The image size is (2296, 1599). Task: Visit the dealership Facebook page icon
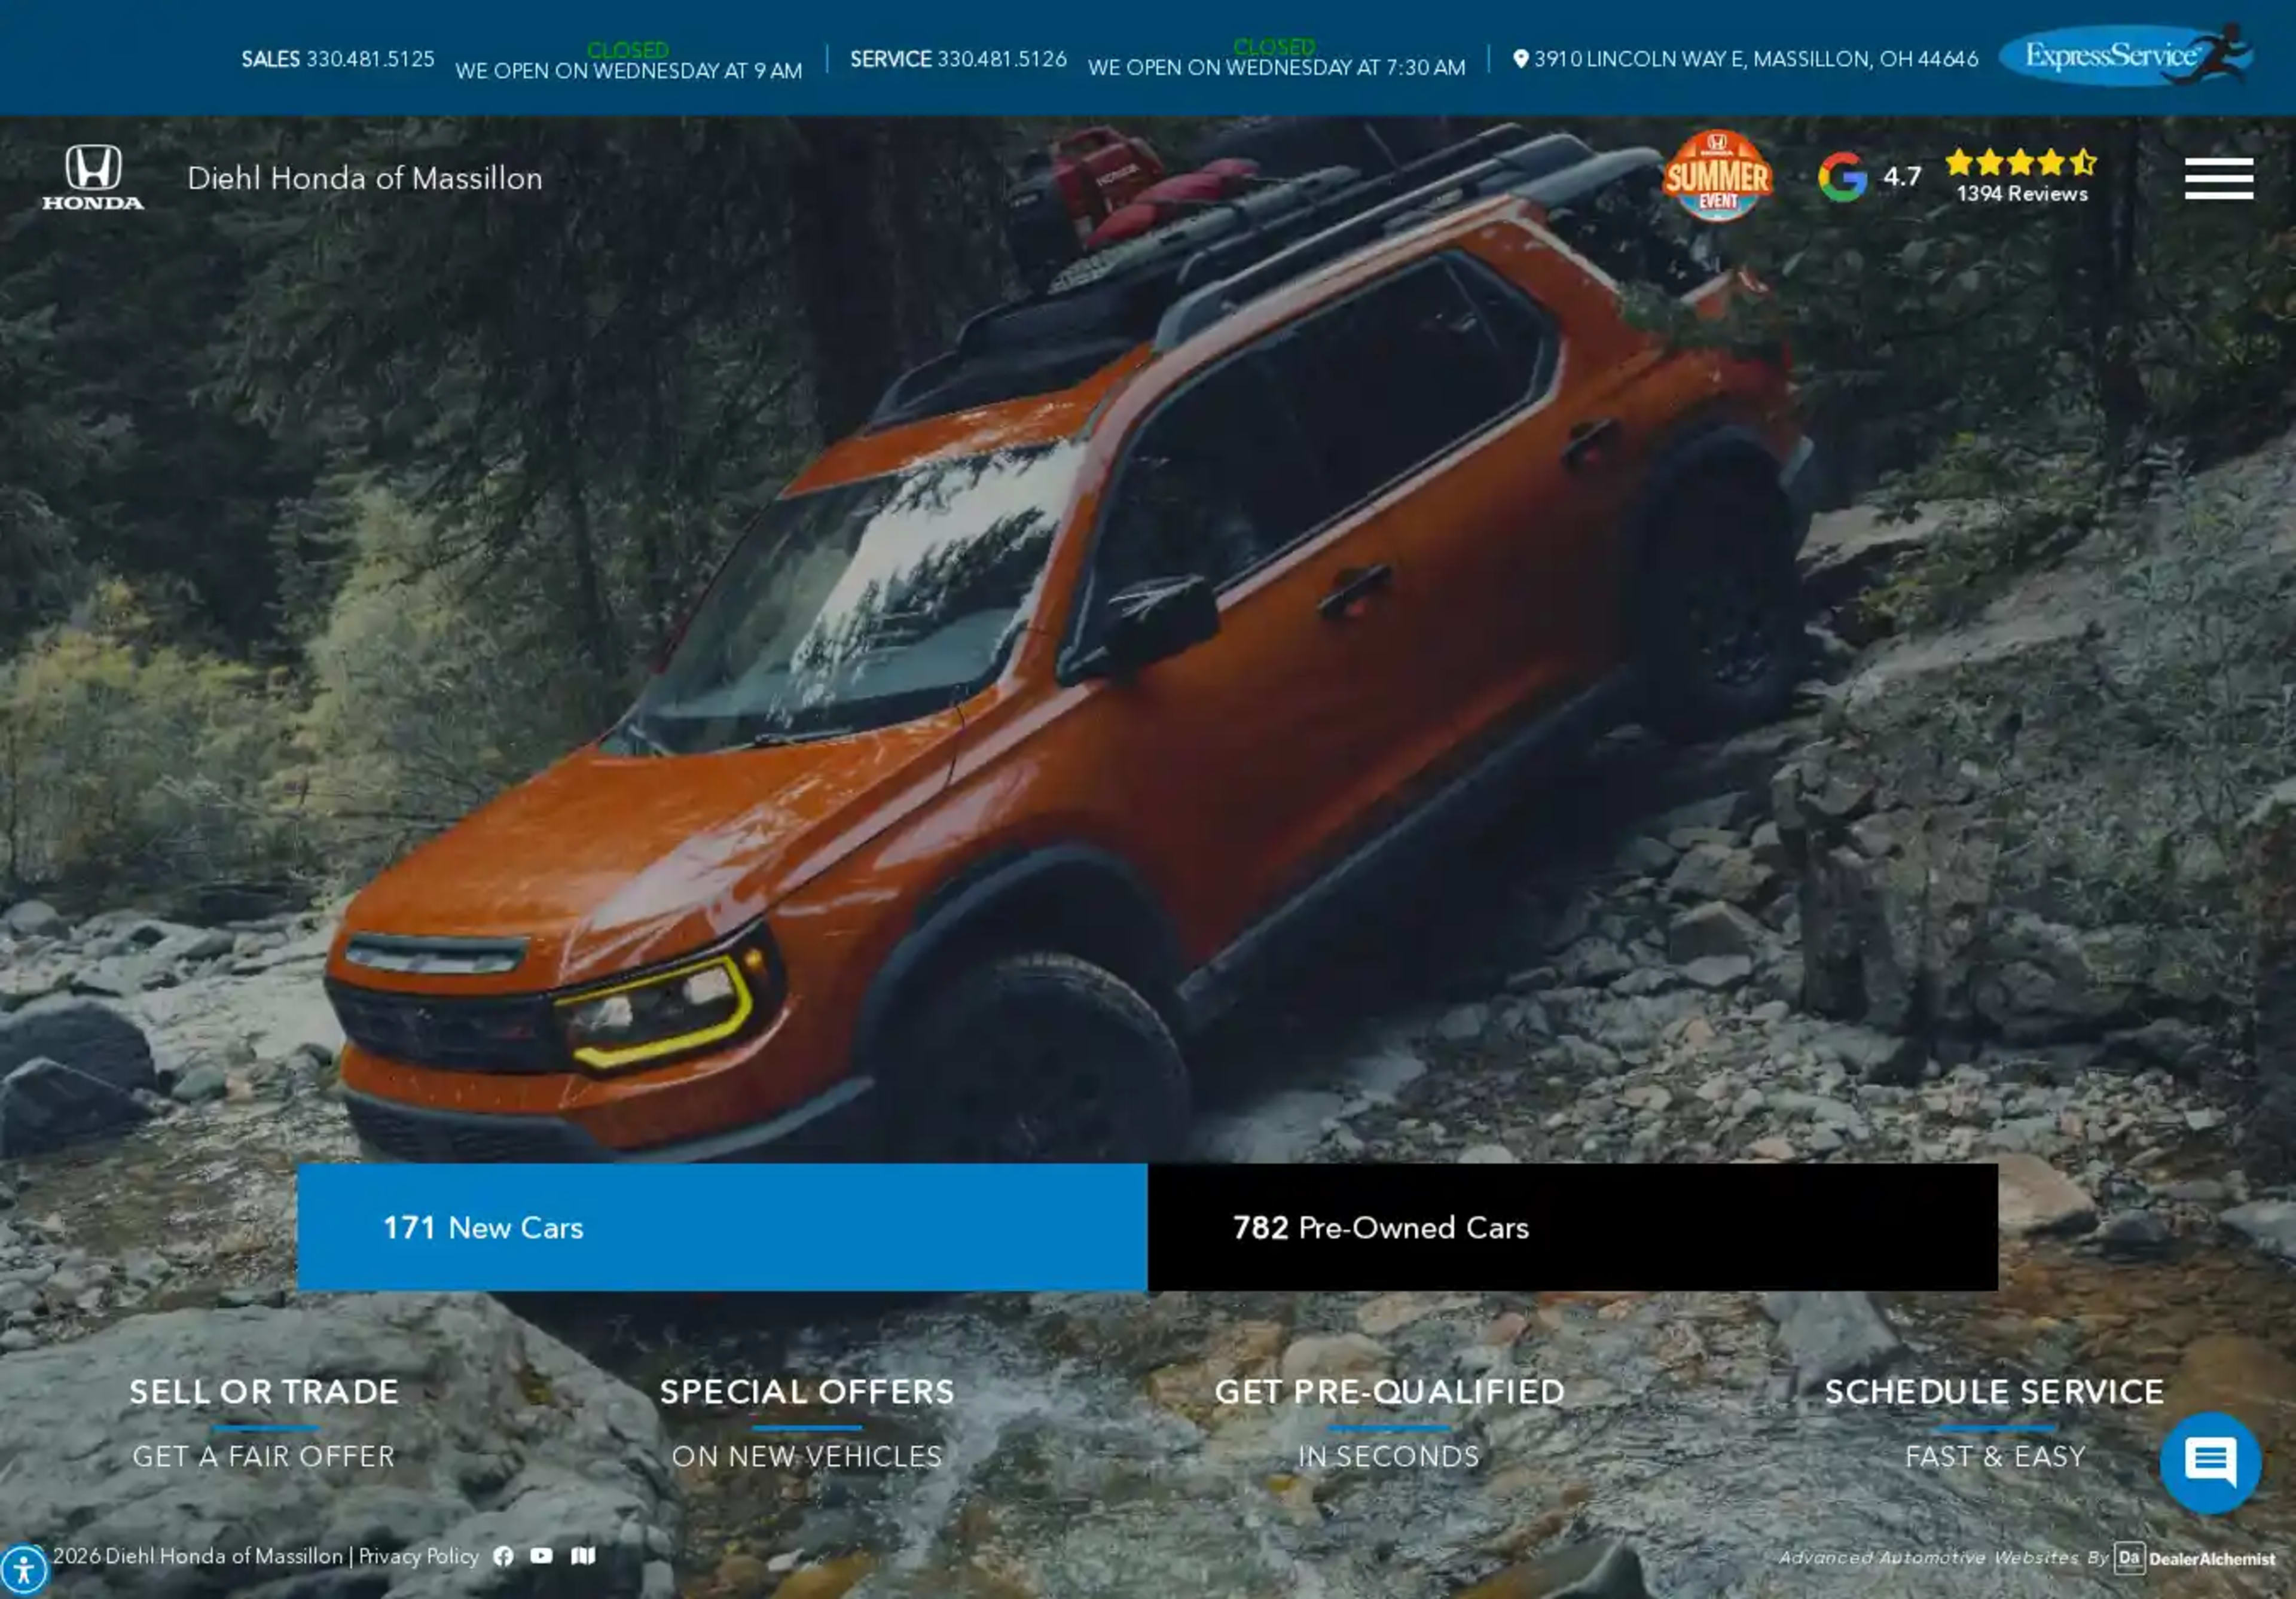503,1556
